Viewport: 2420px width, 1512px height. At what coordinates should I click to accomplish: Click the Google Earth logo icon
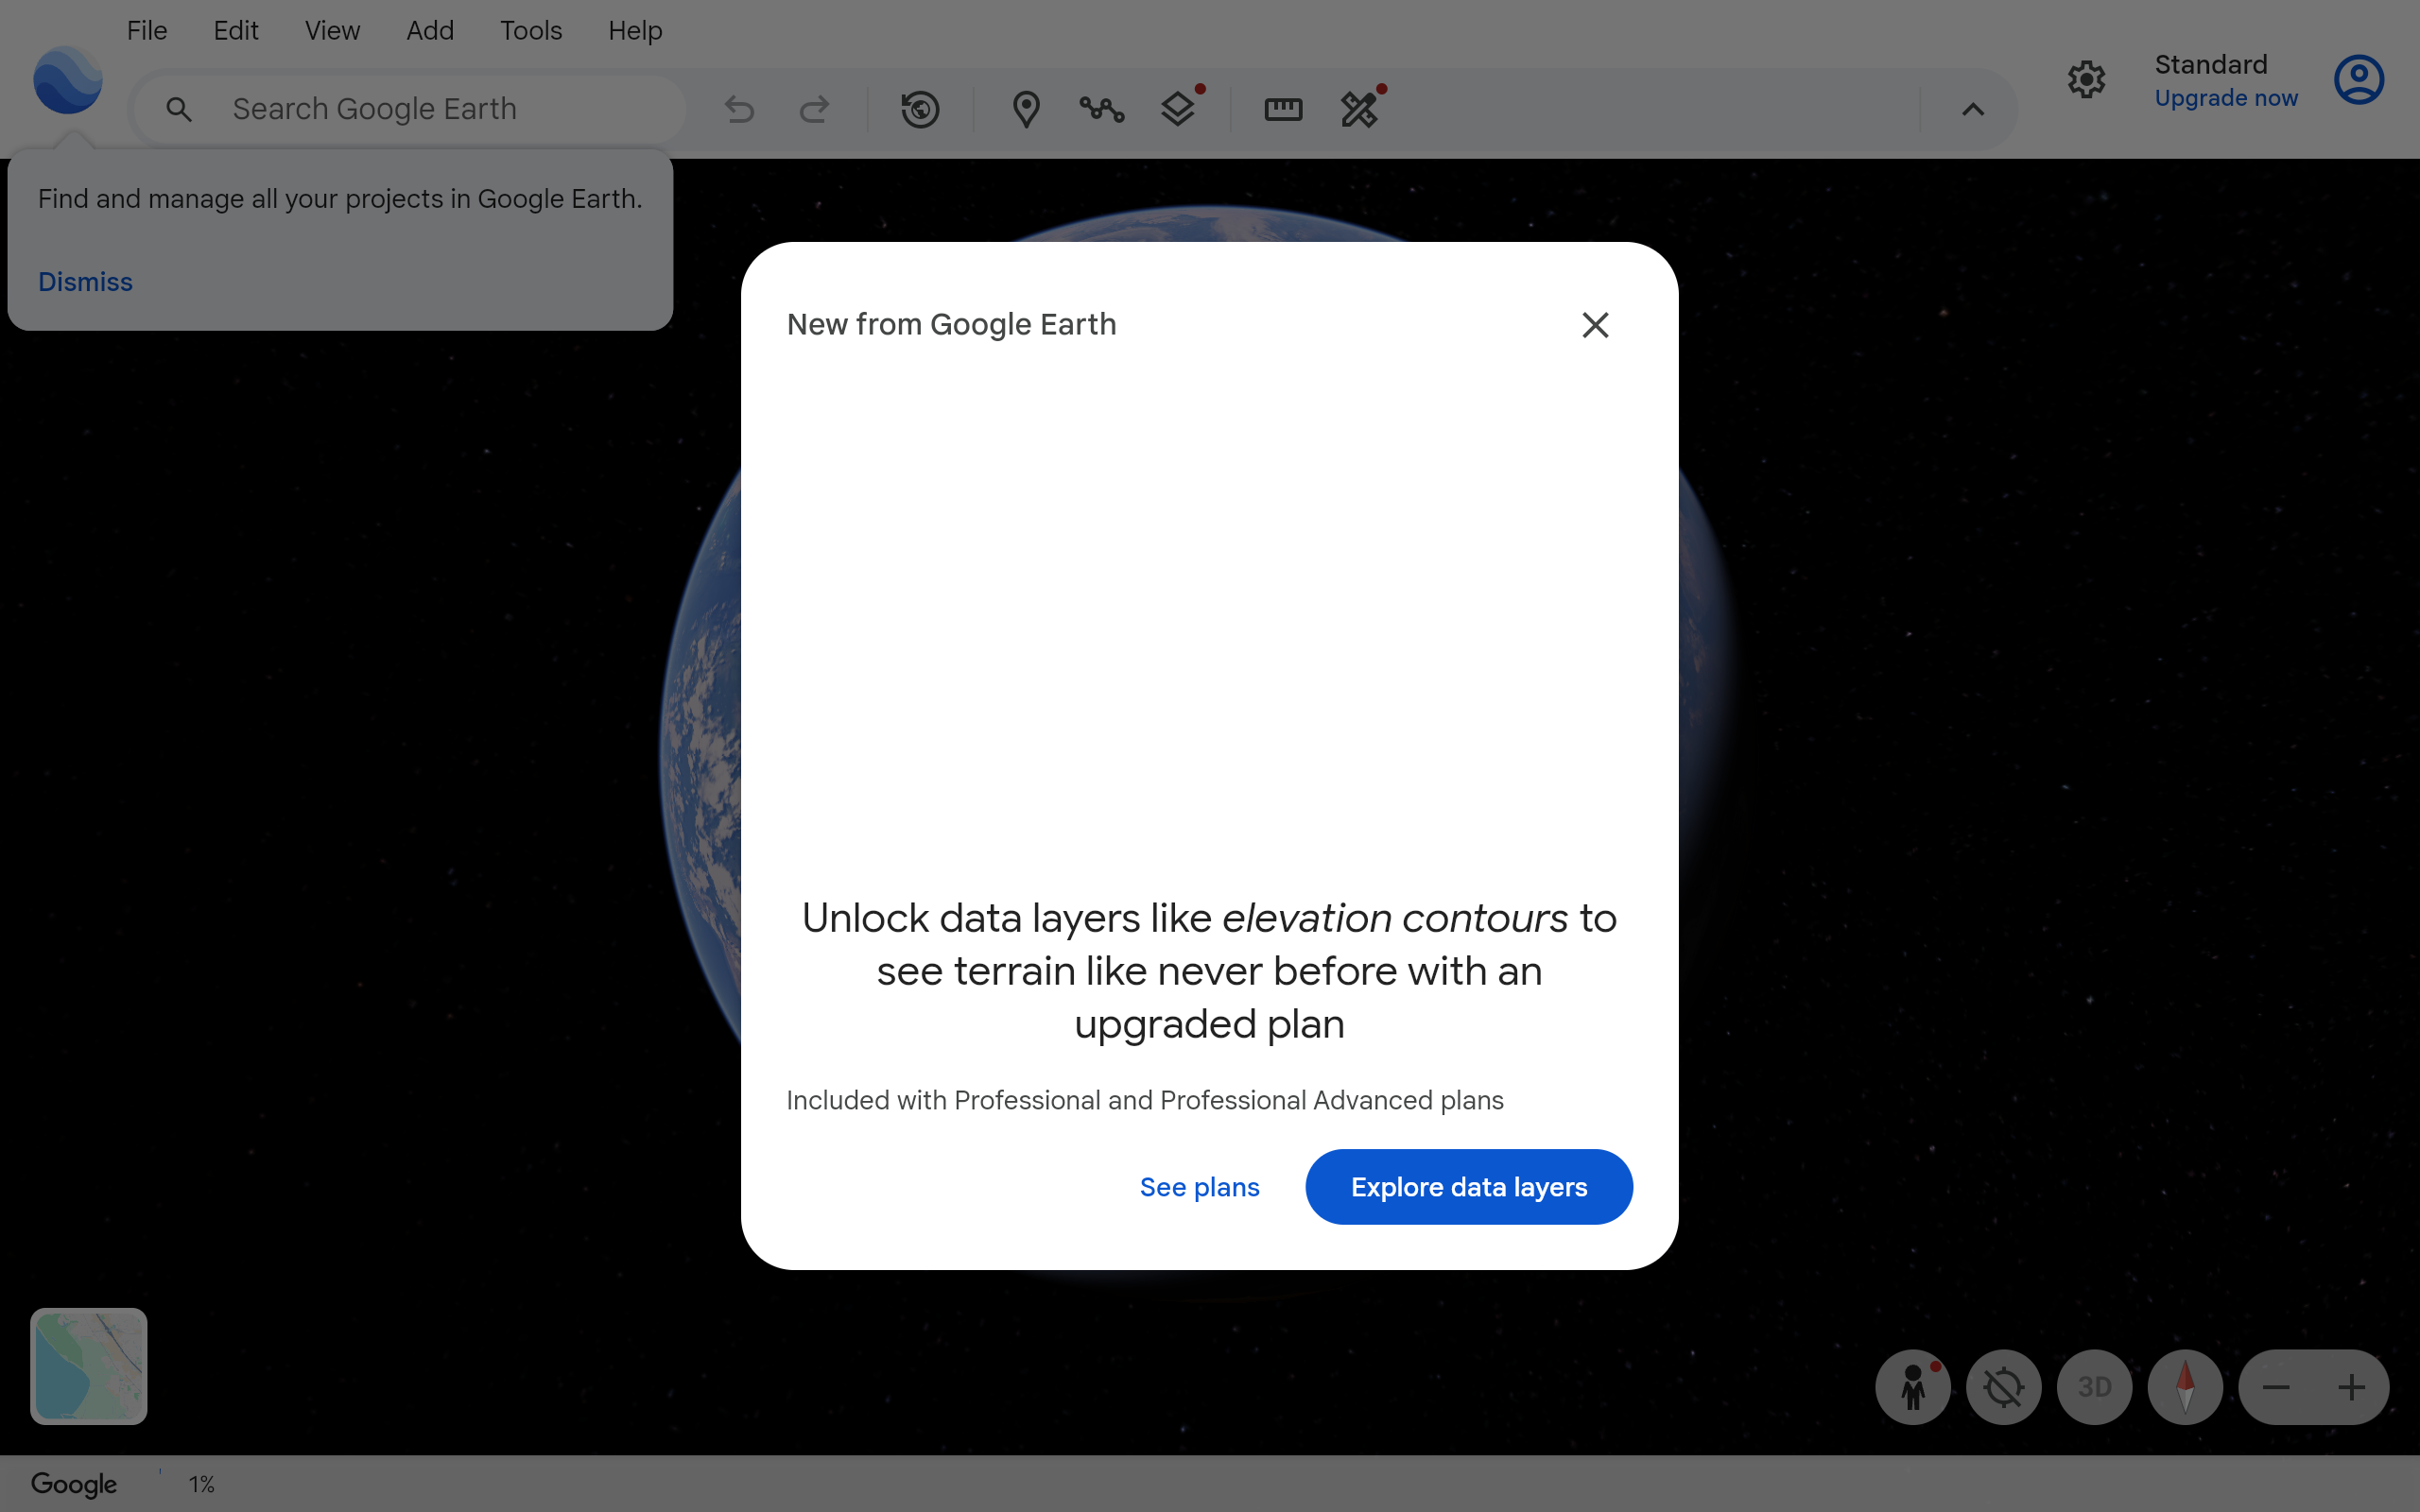click(67, 80)
